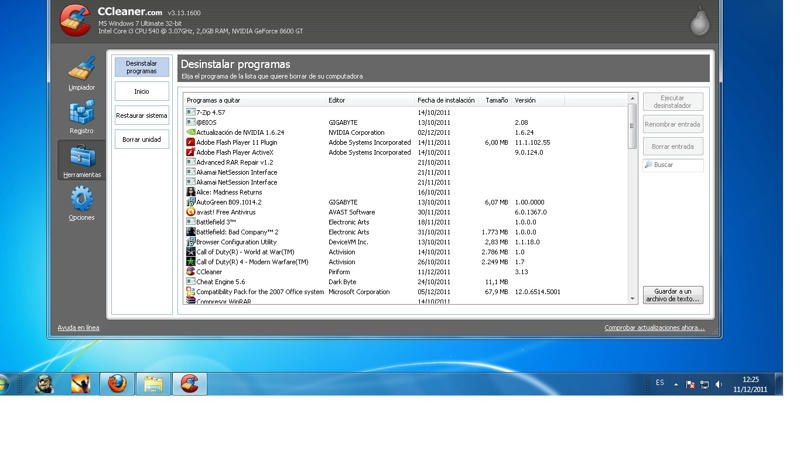Viewport: 800px width, 450px height.
Task: Open the Action Center flag tray icon
Action: [690, 384]
